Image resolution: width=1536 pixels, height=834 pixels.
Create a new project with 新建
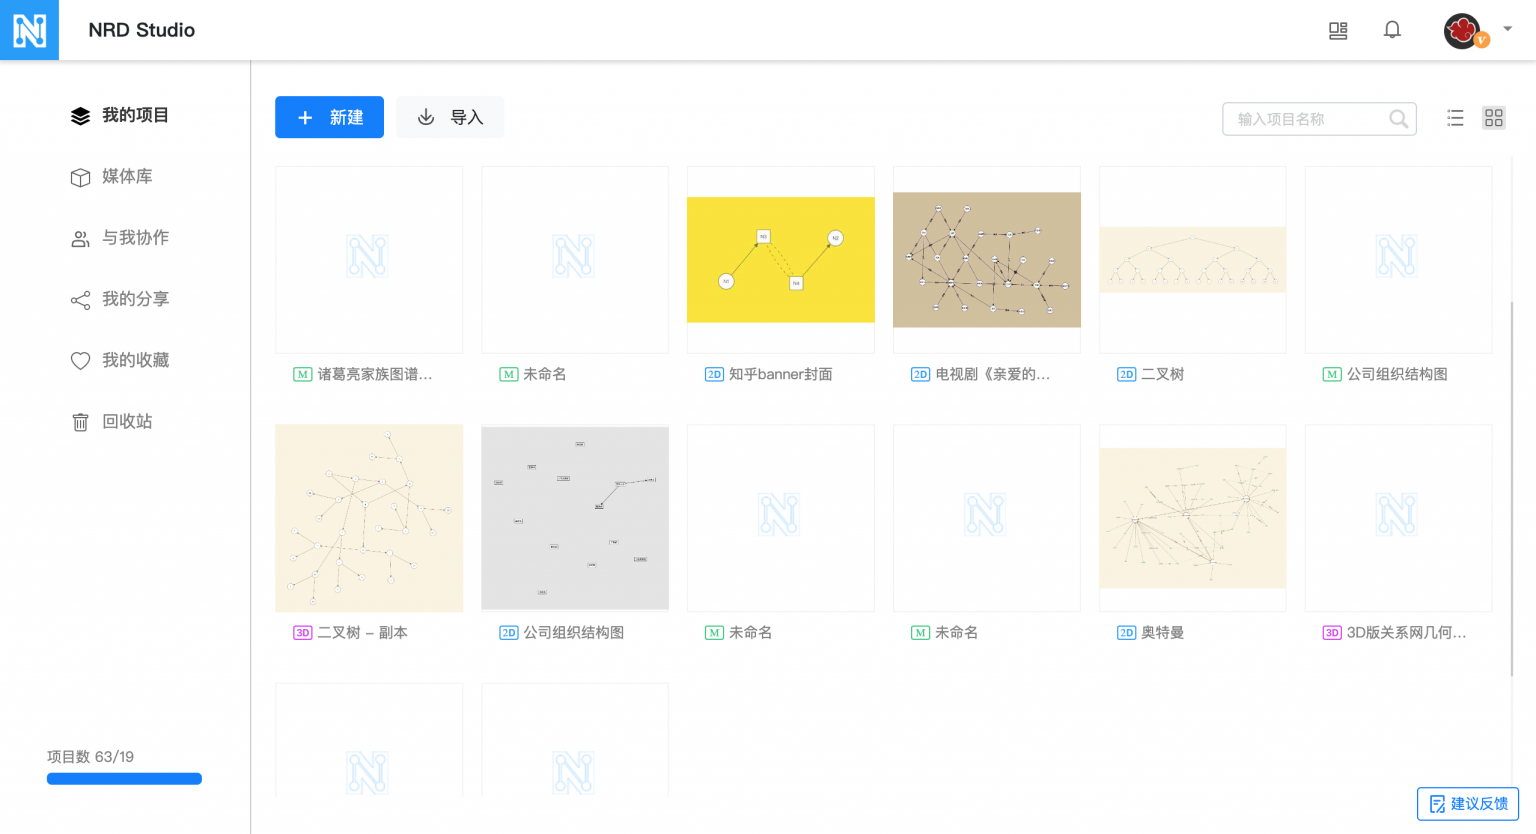[329, 117]
